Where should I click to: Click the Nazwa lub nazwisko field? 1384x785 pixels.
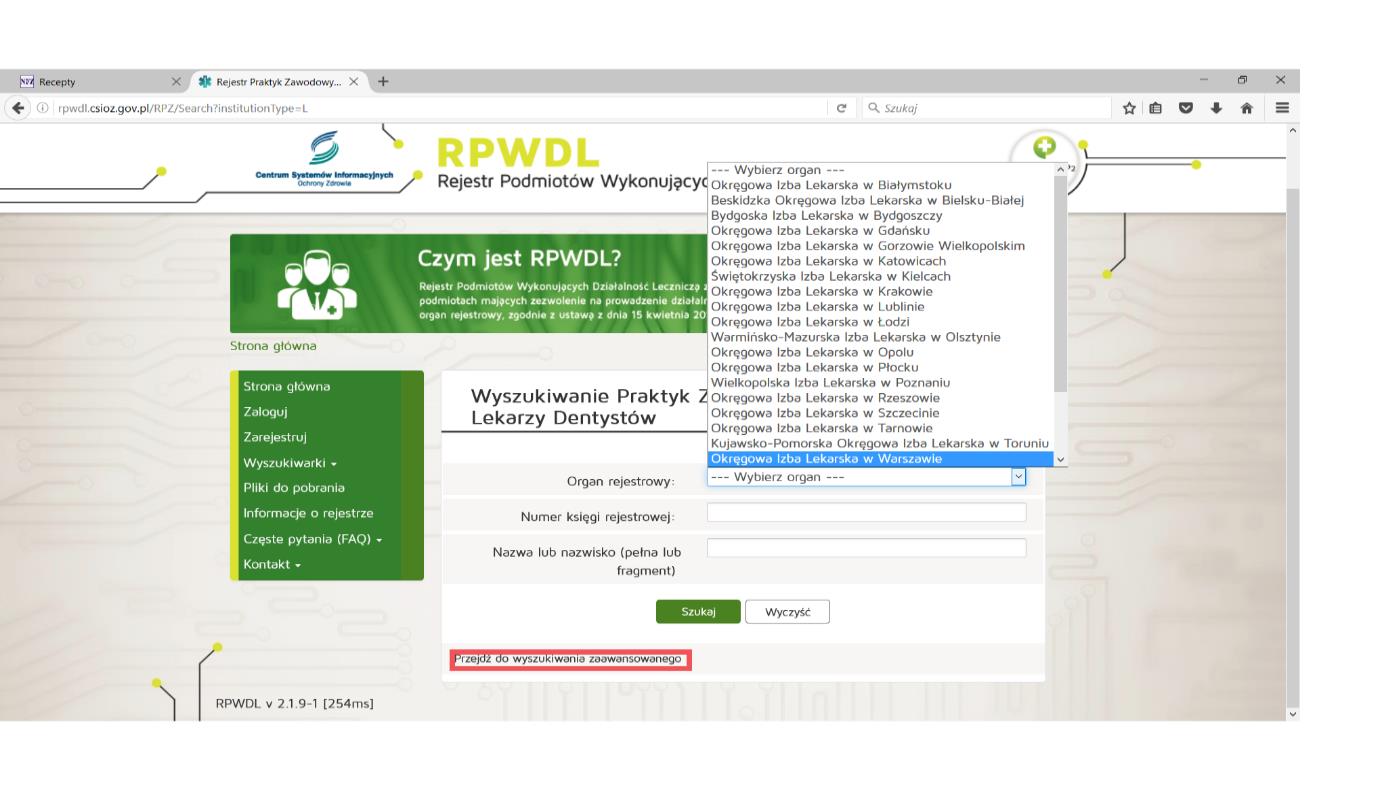866,548
